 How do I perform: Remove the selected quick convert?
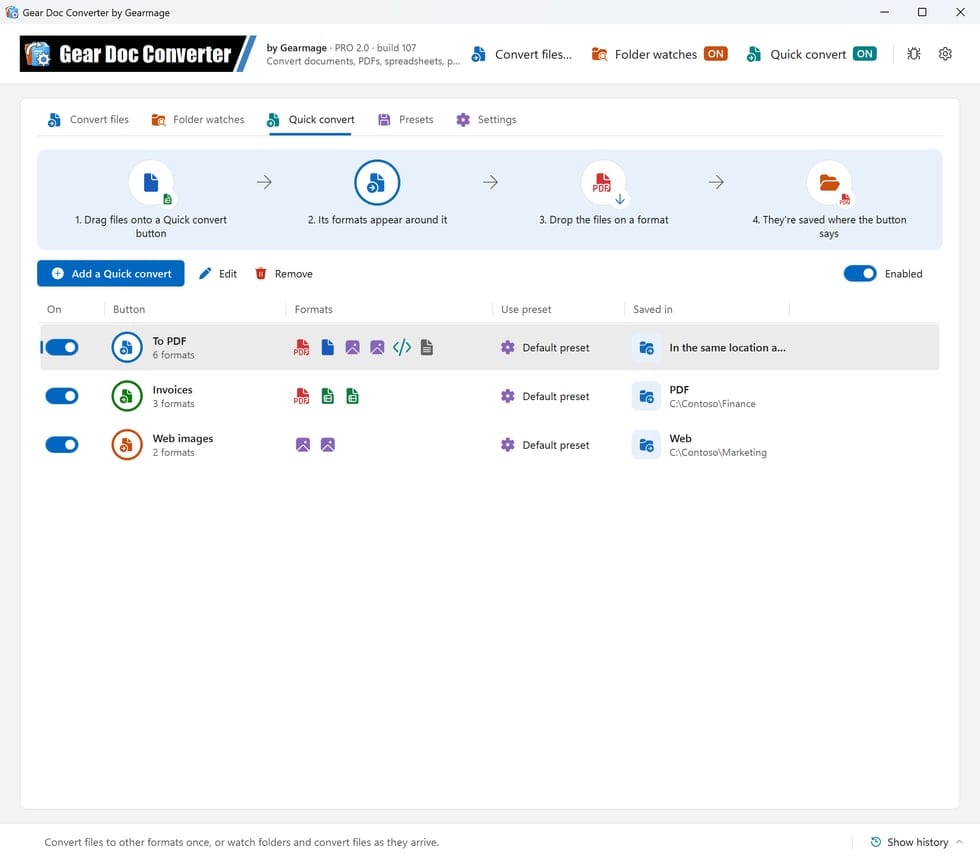click(x=284, y=274)
